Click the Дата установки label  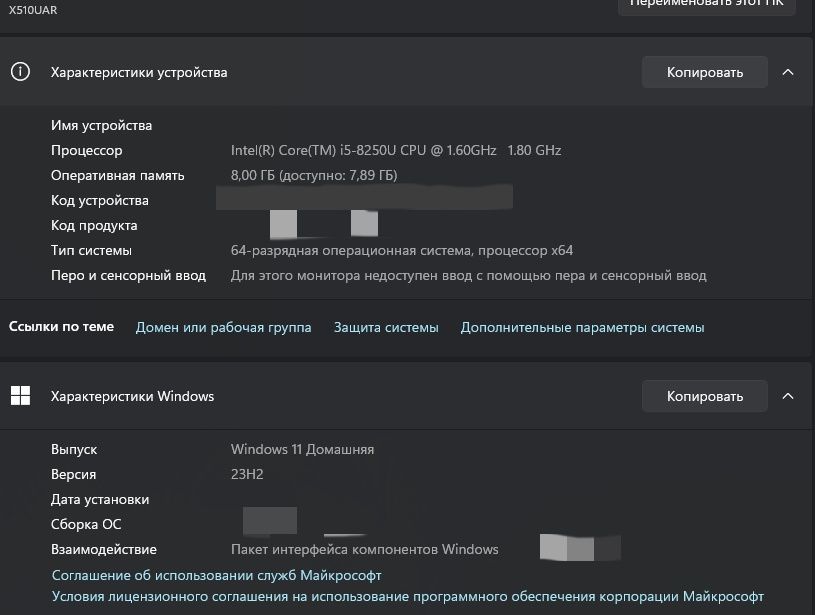tap(100, 500)
